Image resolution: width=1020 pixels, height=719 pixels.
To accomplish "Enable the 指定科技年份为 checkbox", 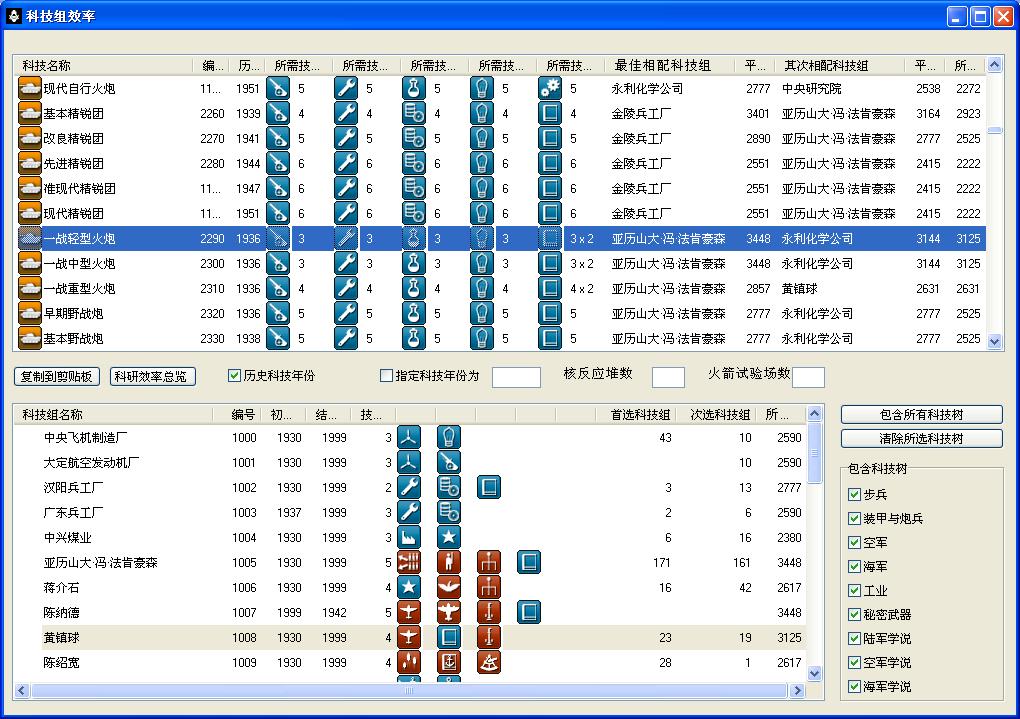I will tap(386, 376).
